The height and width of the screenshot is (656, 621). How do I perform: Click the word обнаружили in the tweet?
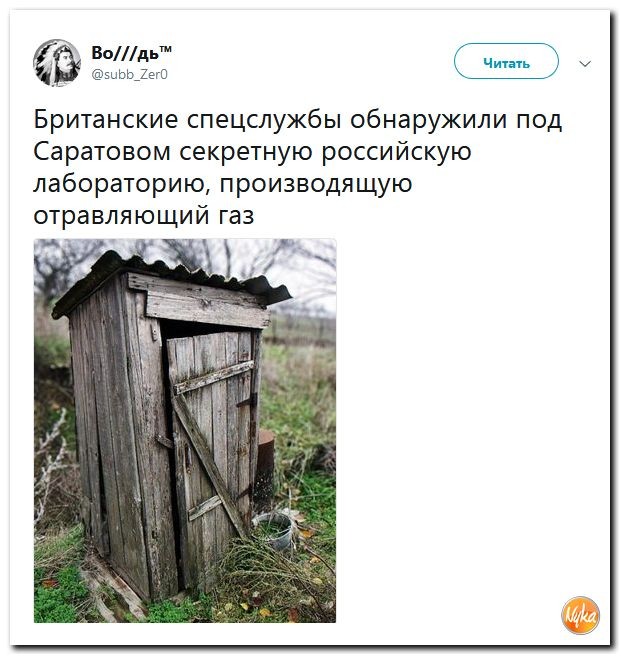click(429, 120)
